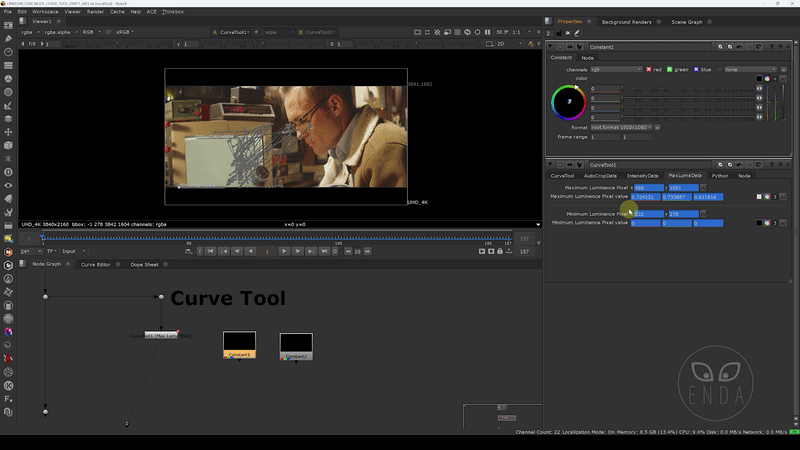Toggle the green channel checkbox
Viewport: 800px width, 450px height.
pyautogui.click(x=669, y=69)
